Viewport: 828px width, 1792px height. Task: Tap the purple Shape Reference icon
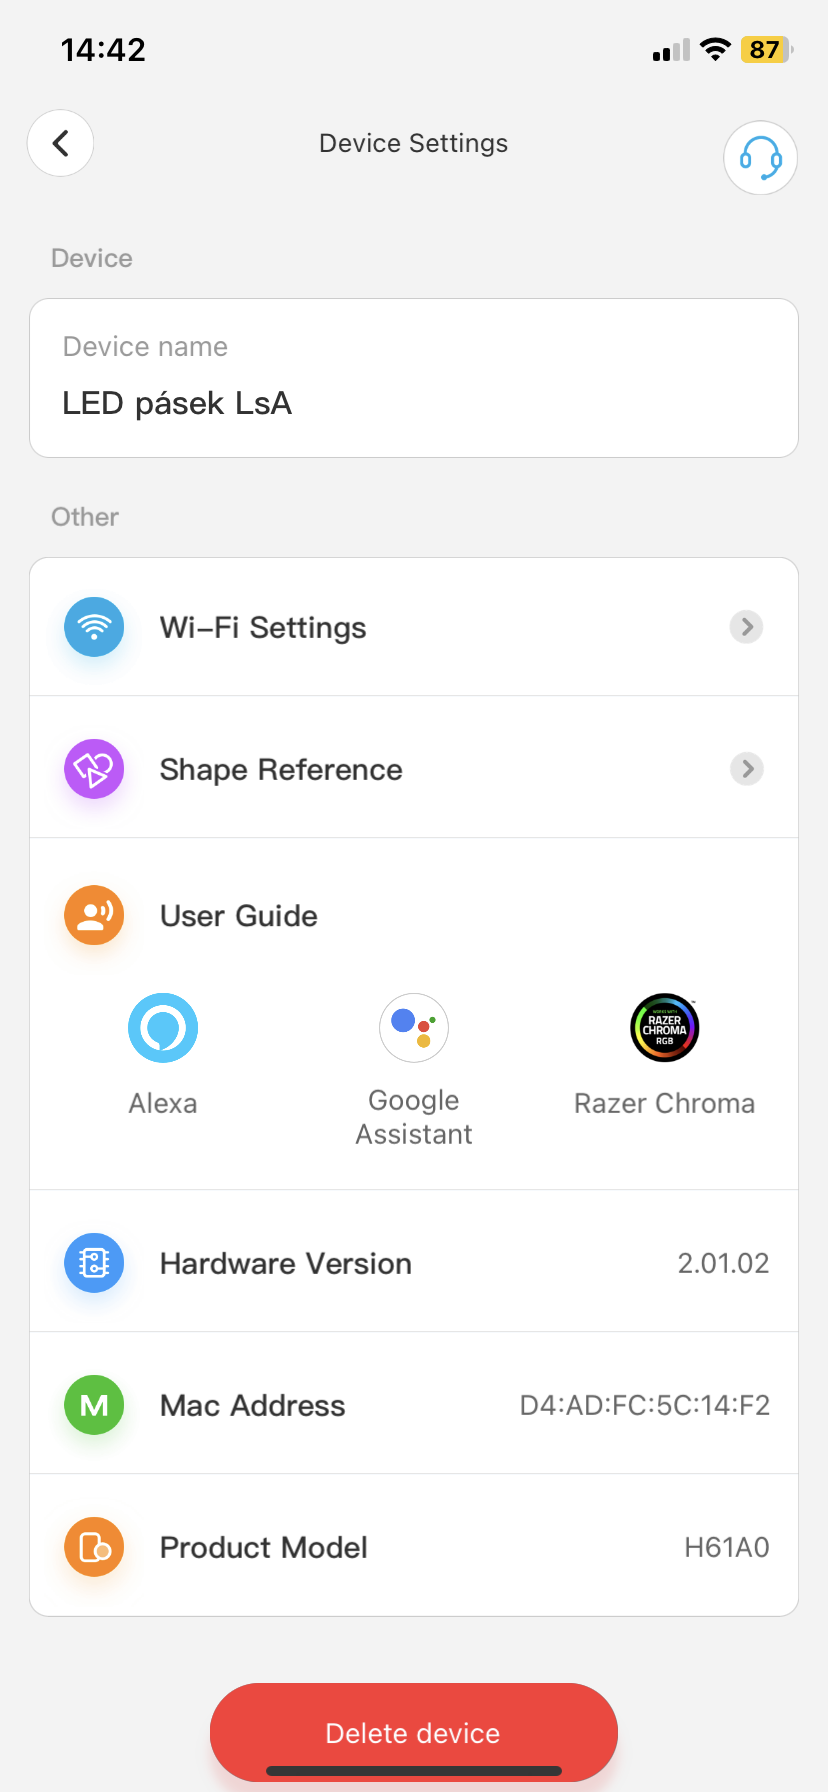pyautogui.click(x=94, y=769)
